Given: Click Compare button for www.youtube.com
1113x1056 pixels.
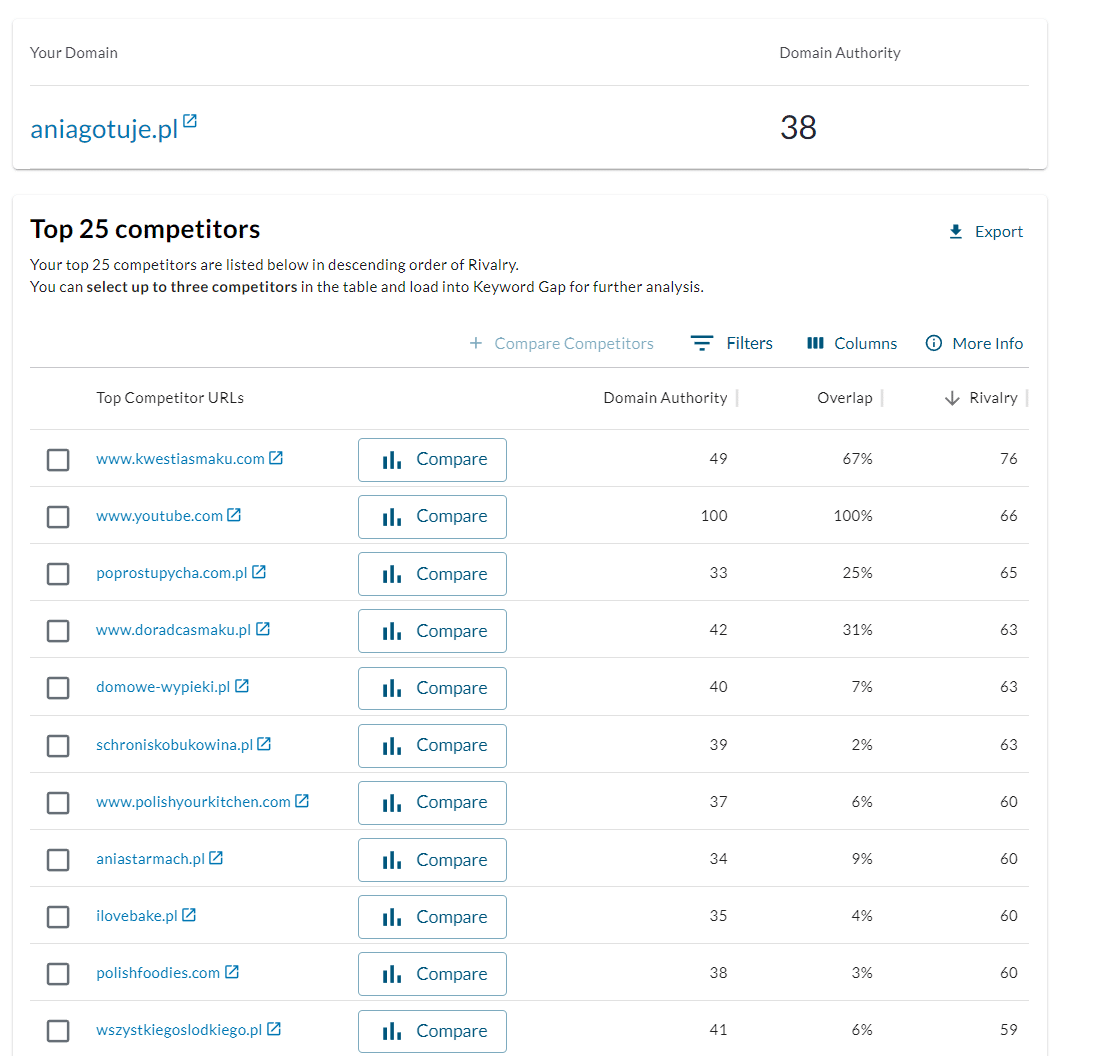Looking at the screenshot, I should 432,517.
